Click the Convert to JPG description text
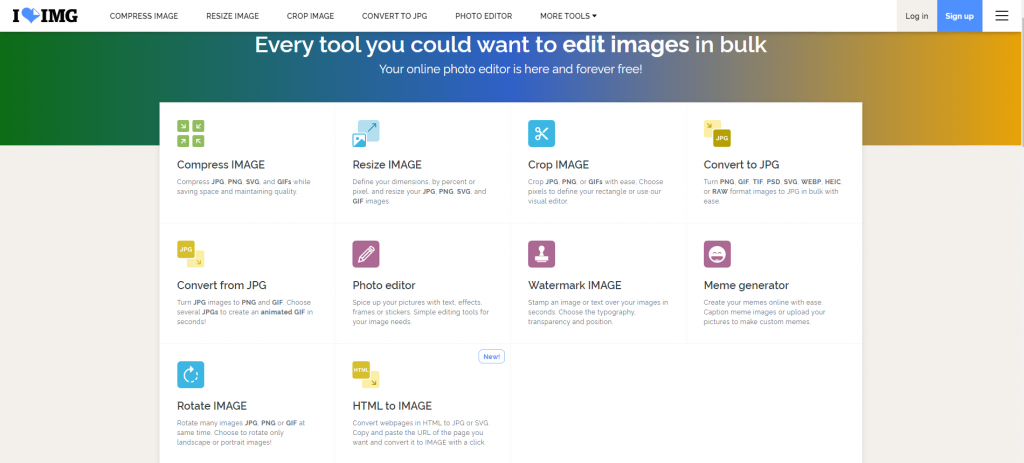 point(771,192)
